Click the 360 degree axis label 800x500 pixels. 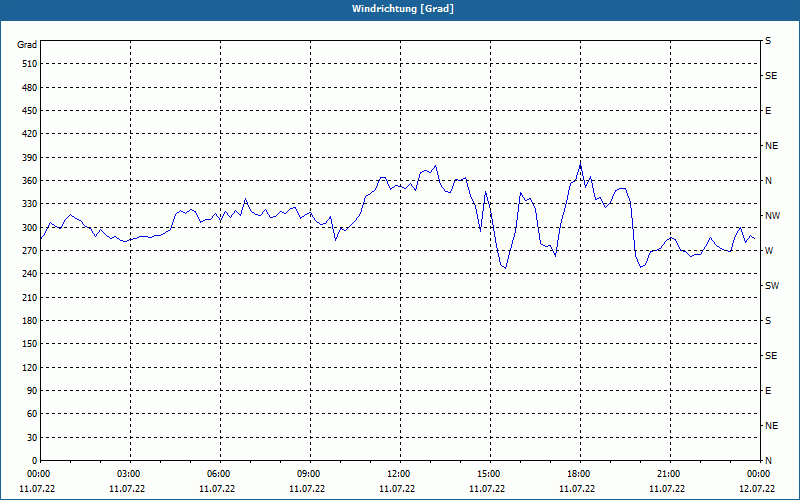pyautogui.click(x=30, y=181)
